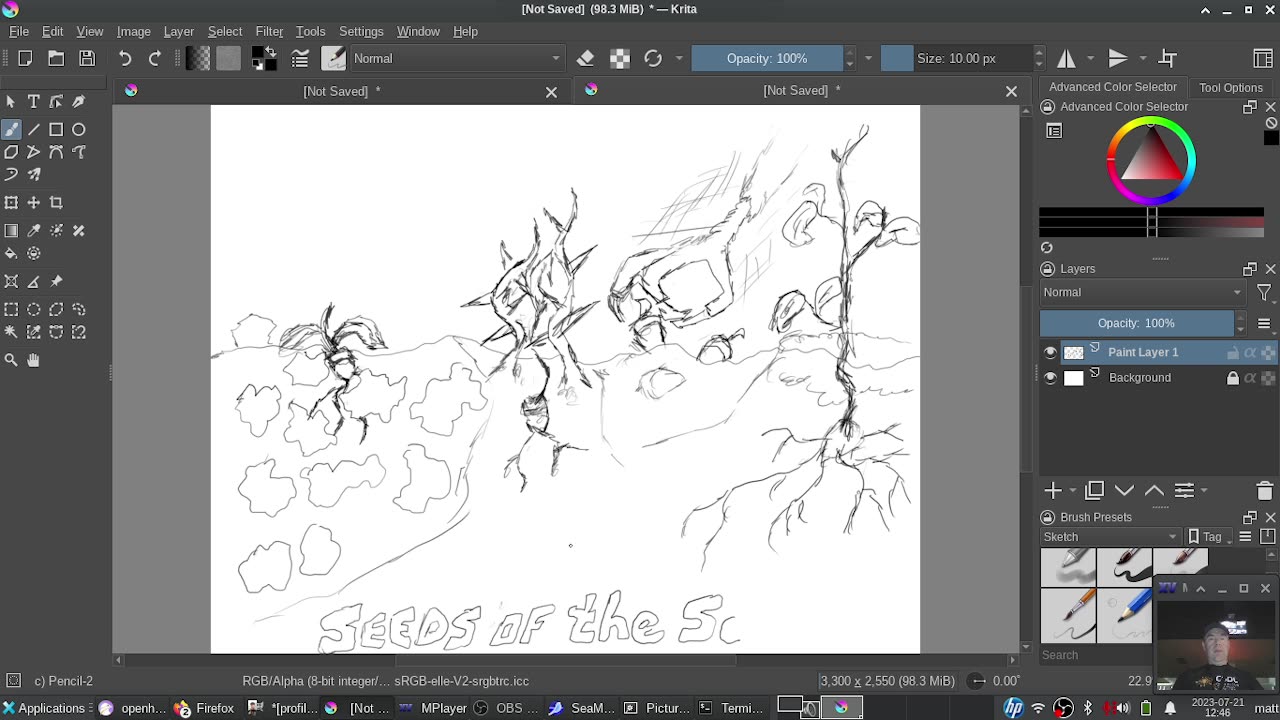Screen dimensions: 1280x720
Task: Select the Rectangle shape tool
Action: coord(56,129)
